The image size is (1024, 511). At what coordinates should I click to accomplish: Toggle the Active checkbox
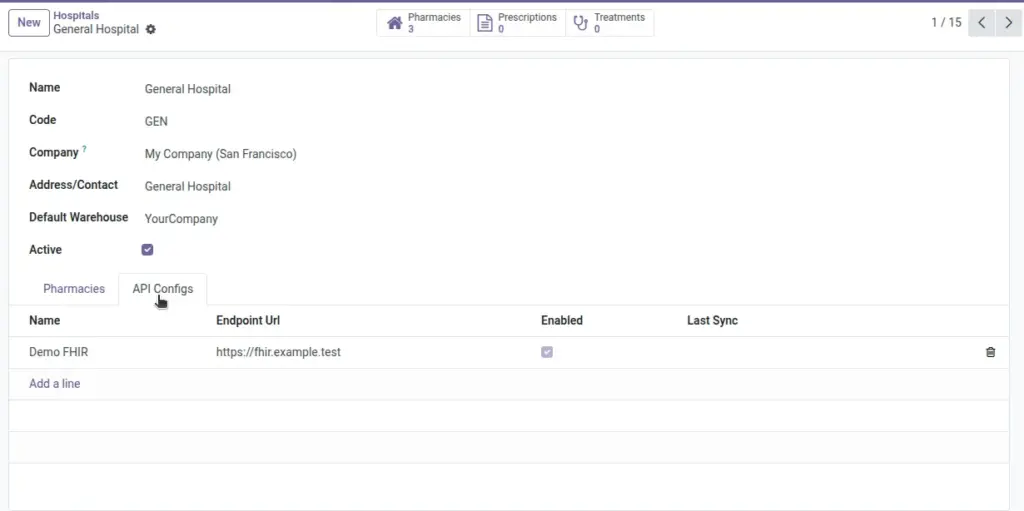coord(148,250)
